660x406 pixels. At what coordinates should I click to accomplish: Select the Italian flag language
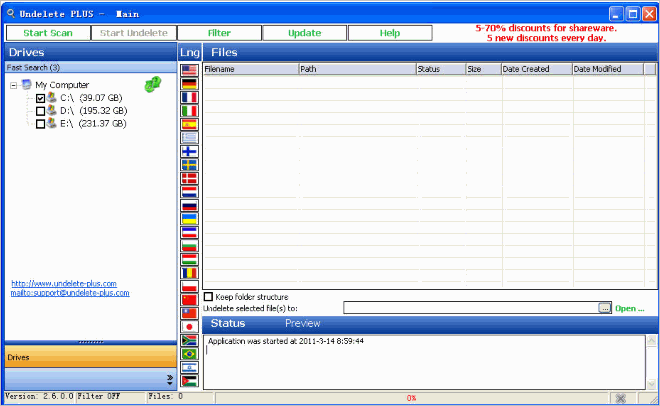coord(189,111)
